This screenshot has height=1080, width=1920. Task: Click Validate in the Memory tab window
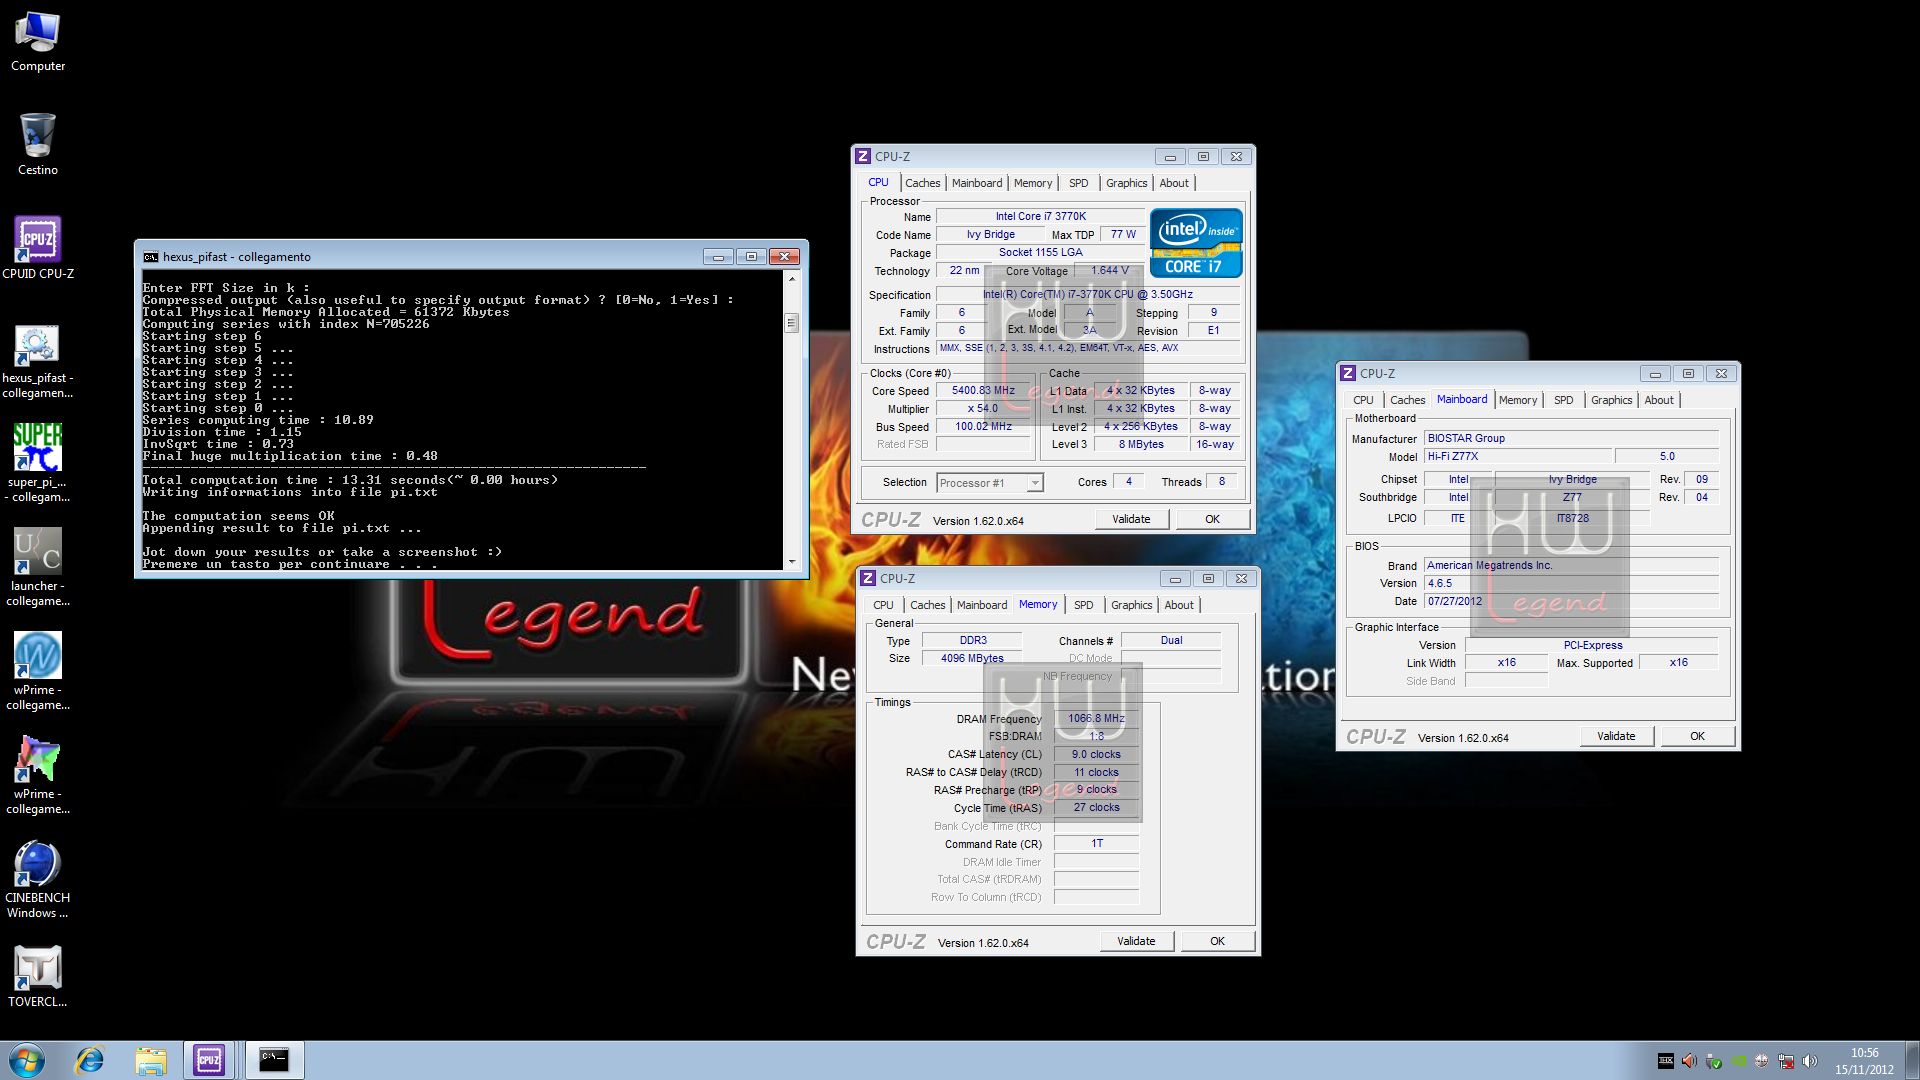tap(1136, 941)
